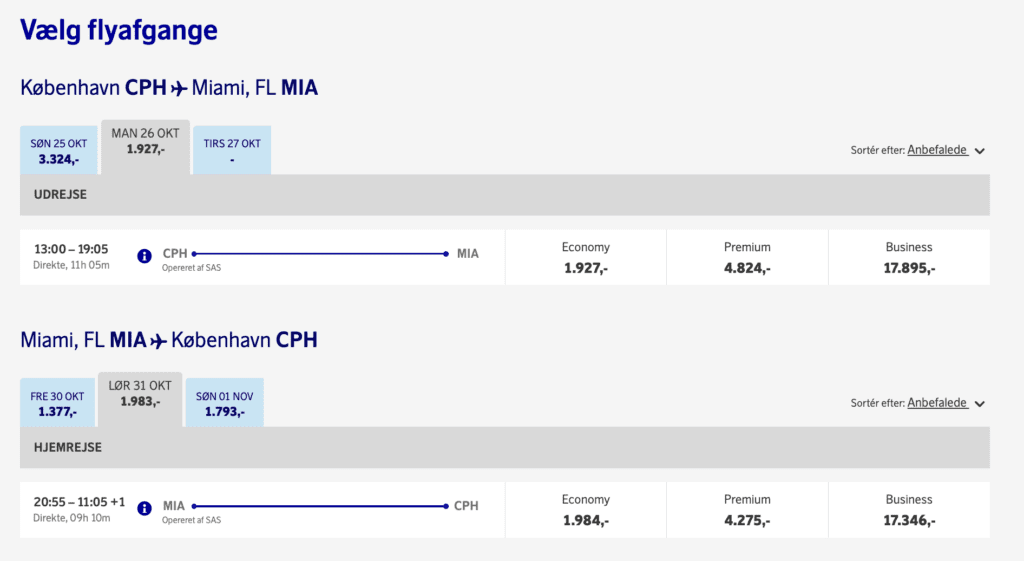Open return flight Anbefalede sort link

coord(937,403)
